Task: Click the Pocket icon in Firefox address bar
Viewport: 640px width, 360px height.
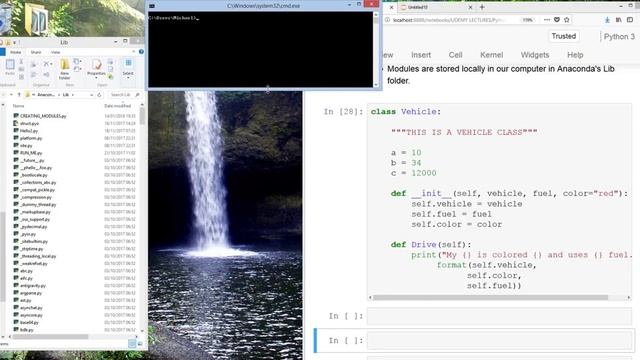Action: (557, 20)
